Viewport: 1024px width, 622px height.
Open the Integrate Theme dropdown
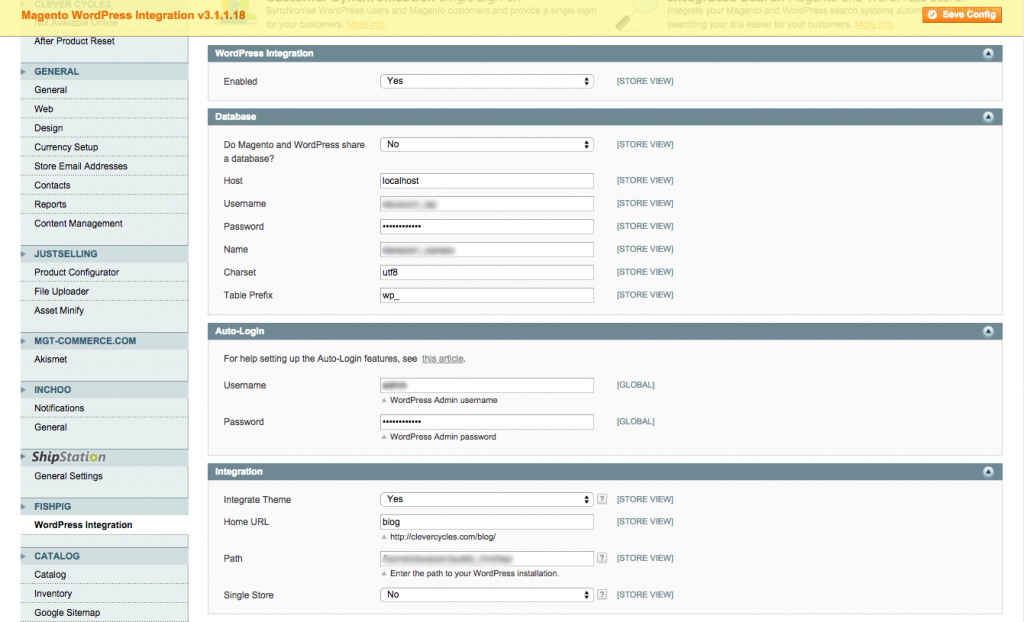click(x=487, y=499)
